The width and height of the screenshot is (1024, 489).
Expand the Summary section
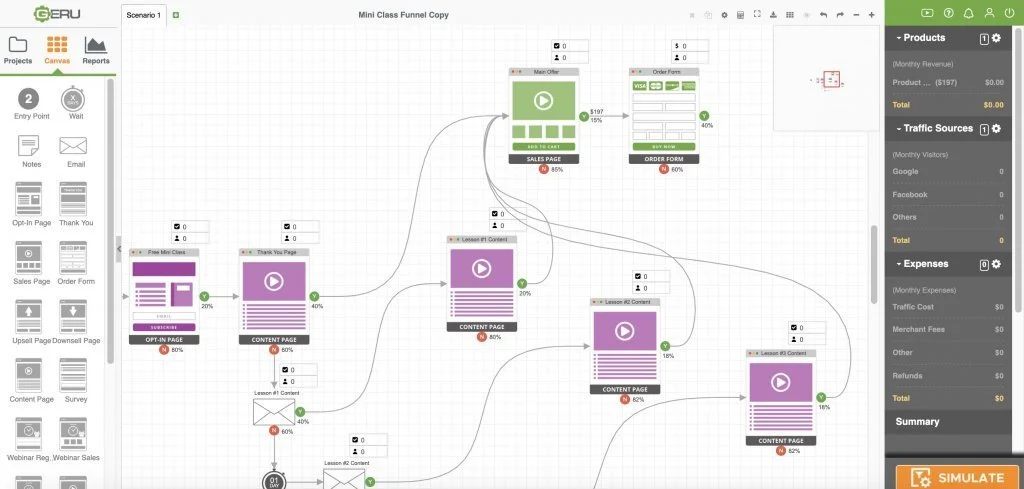(x=917, y=422)
